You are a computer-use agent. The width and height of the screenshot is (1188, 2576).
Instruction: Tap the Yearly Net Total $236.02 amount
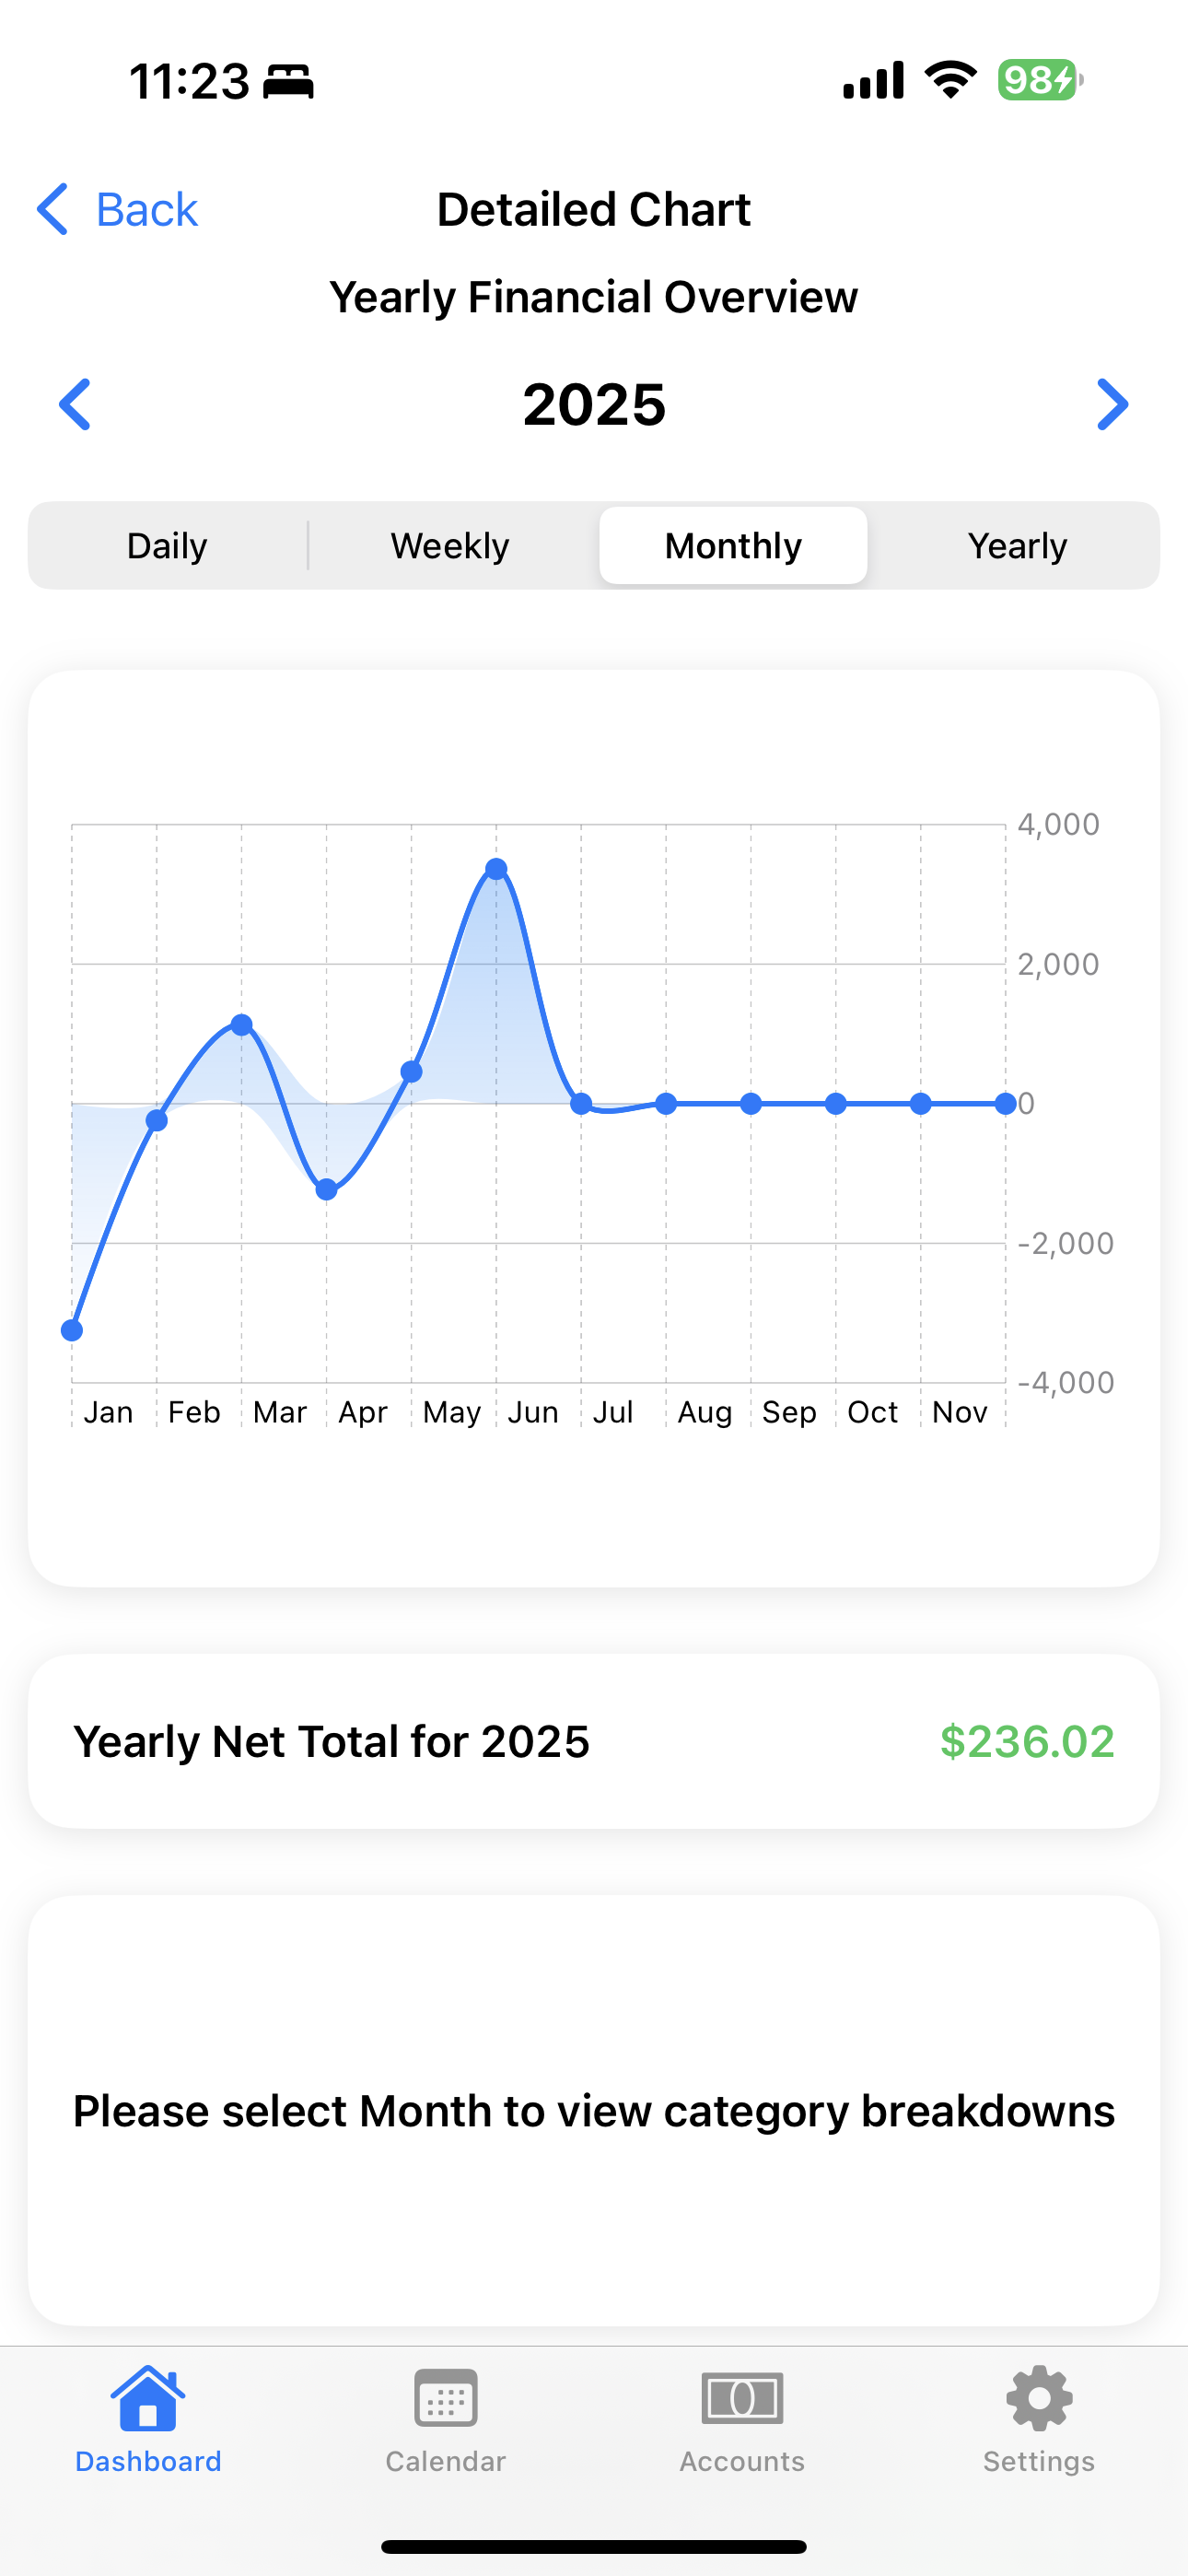1027,1741
